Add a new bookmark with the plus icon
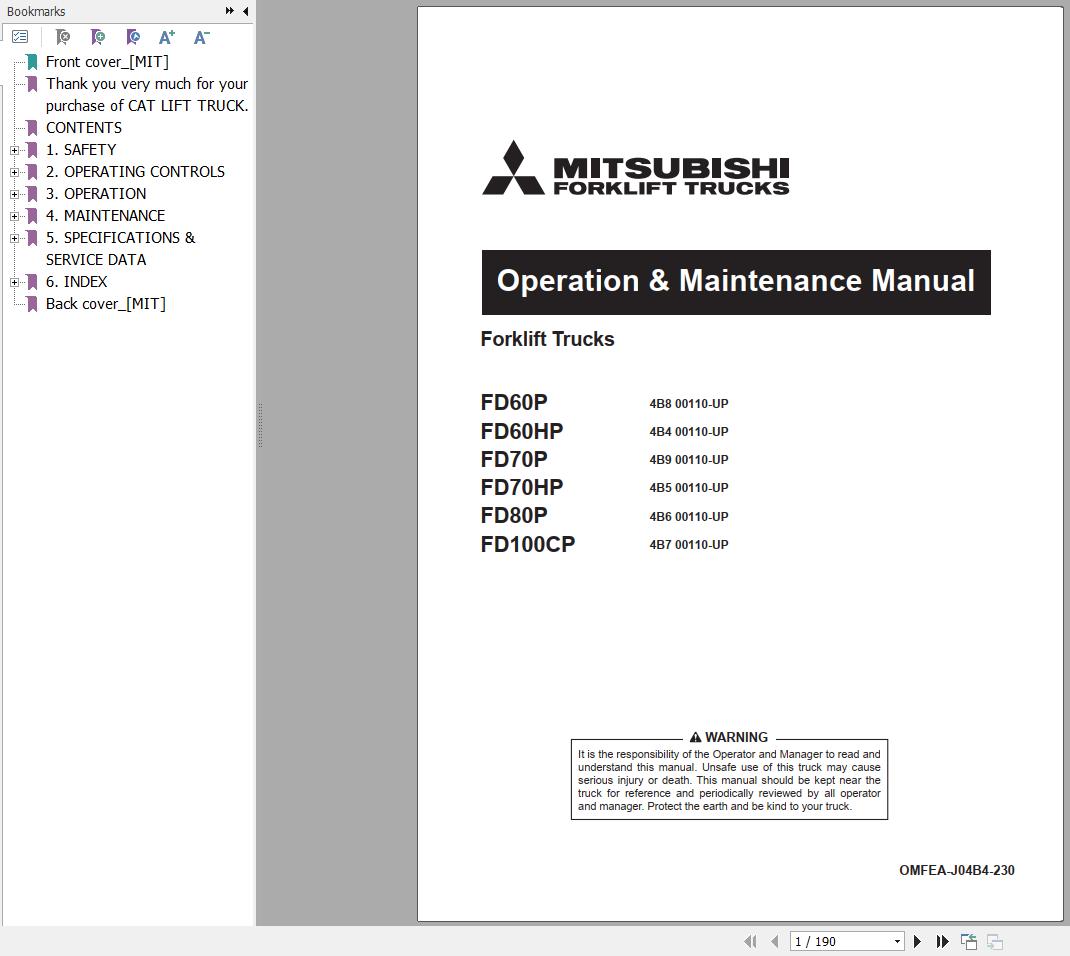This screenshot has height=956, width=1070. [x=98, y=37]
